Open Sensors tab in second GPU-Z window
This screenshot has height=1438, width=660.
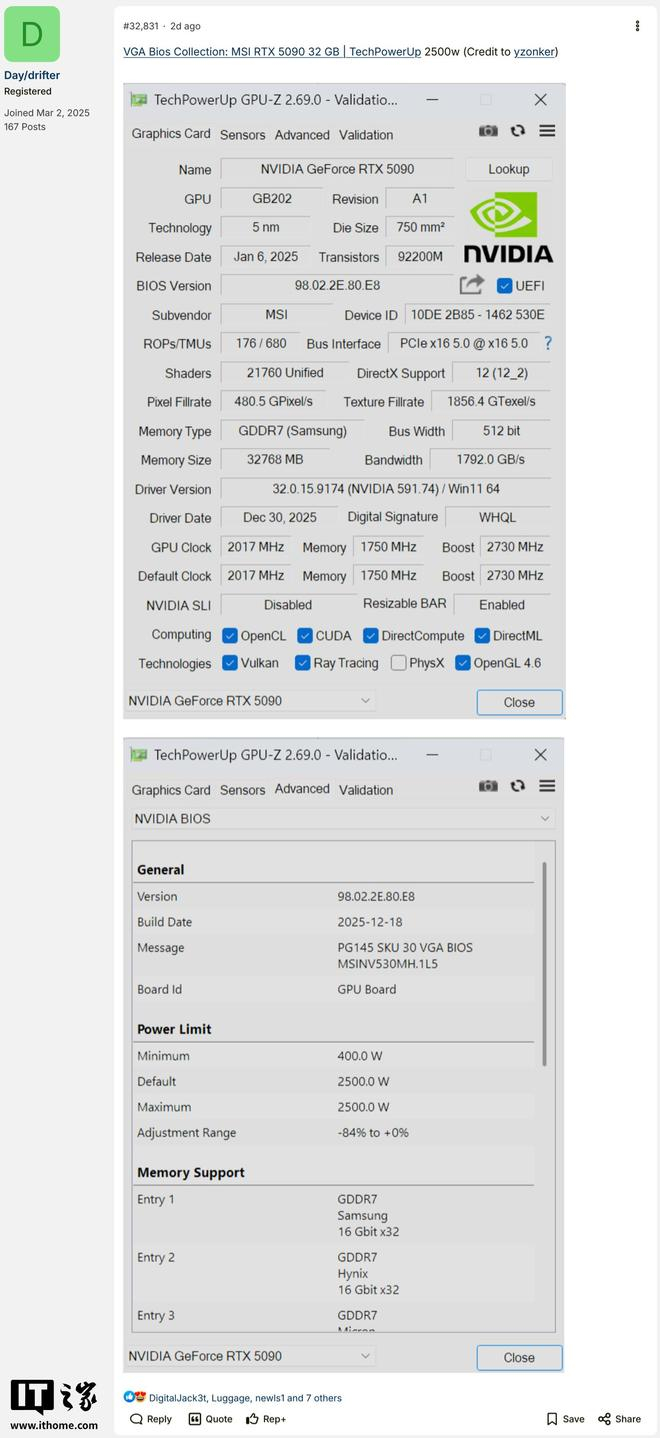tap(243, 790)
